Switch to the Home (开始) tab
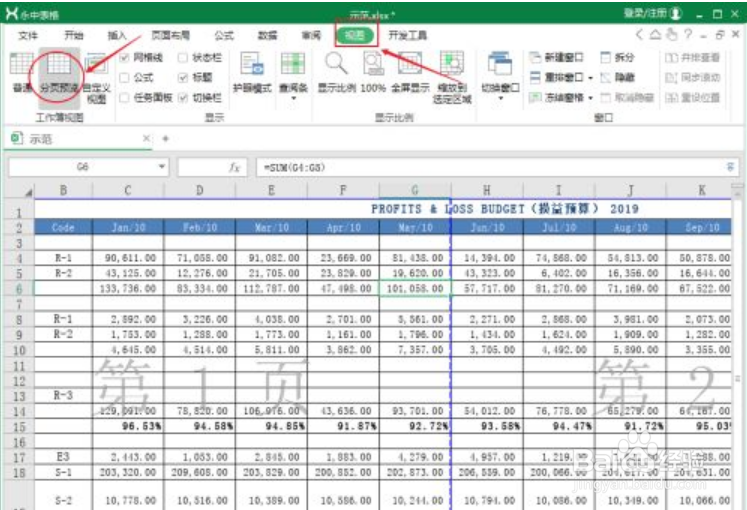 pos(74,35)
